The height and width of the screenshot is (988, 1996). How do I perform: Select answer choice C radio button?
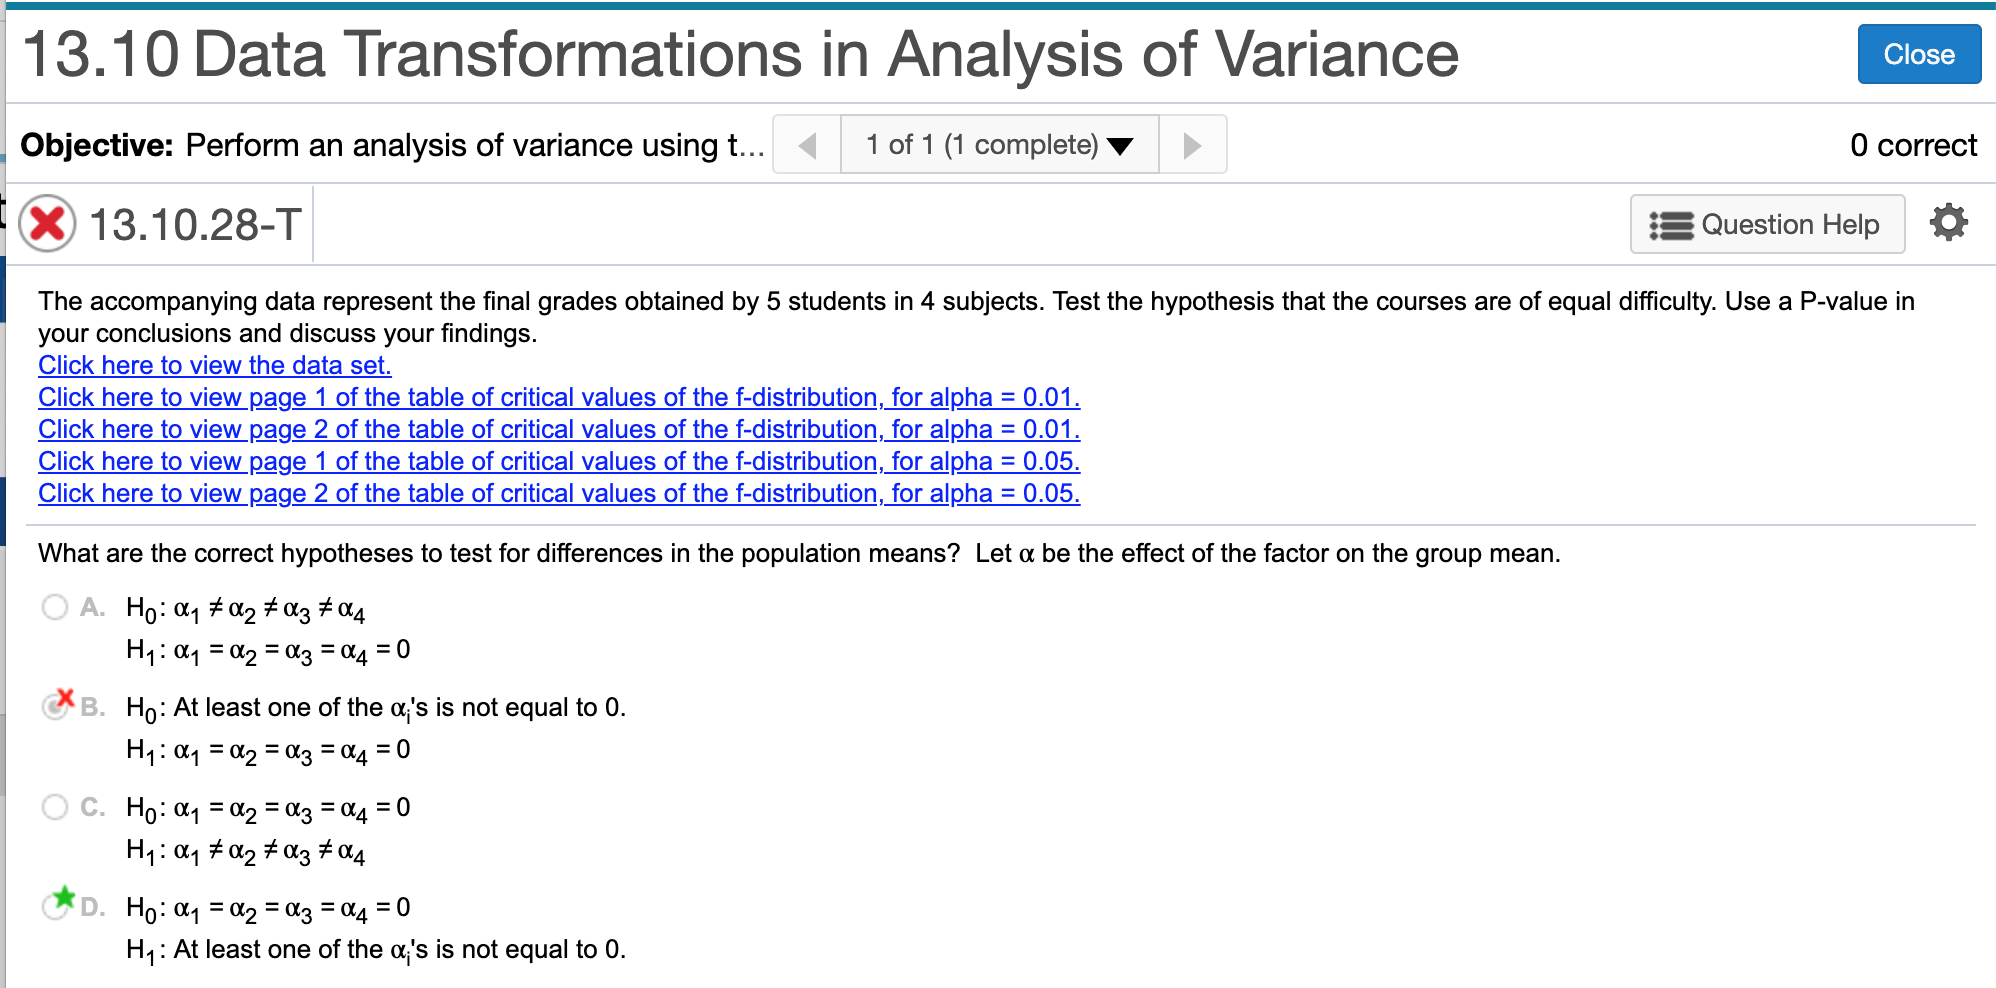(55, 806)
